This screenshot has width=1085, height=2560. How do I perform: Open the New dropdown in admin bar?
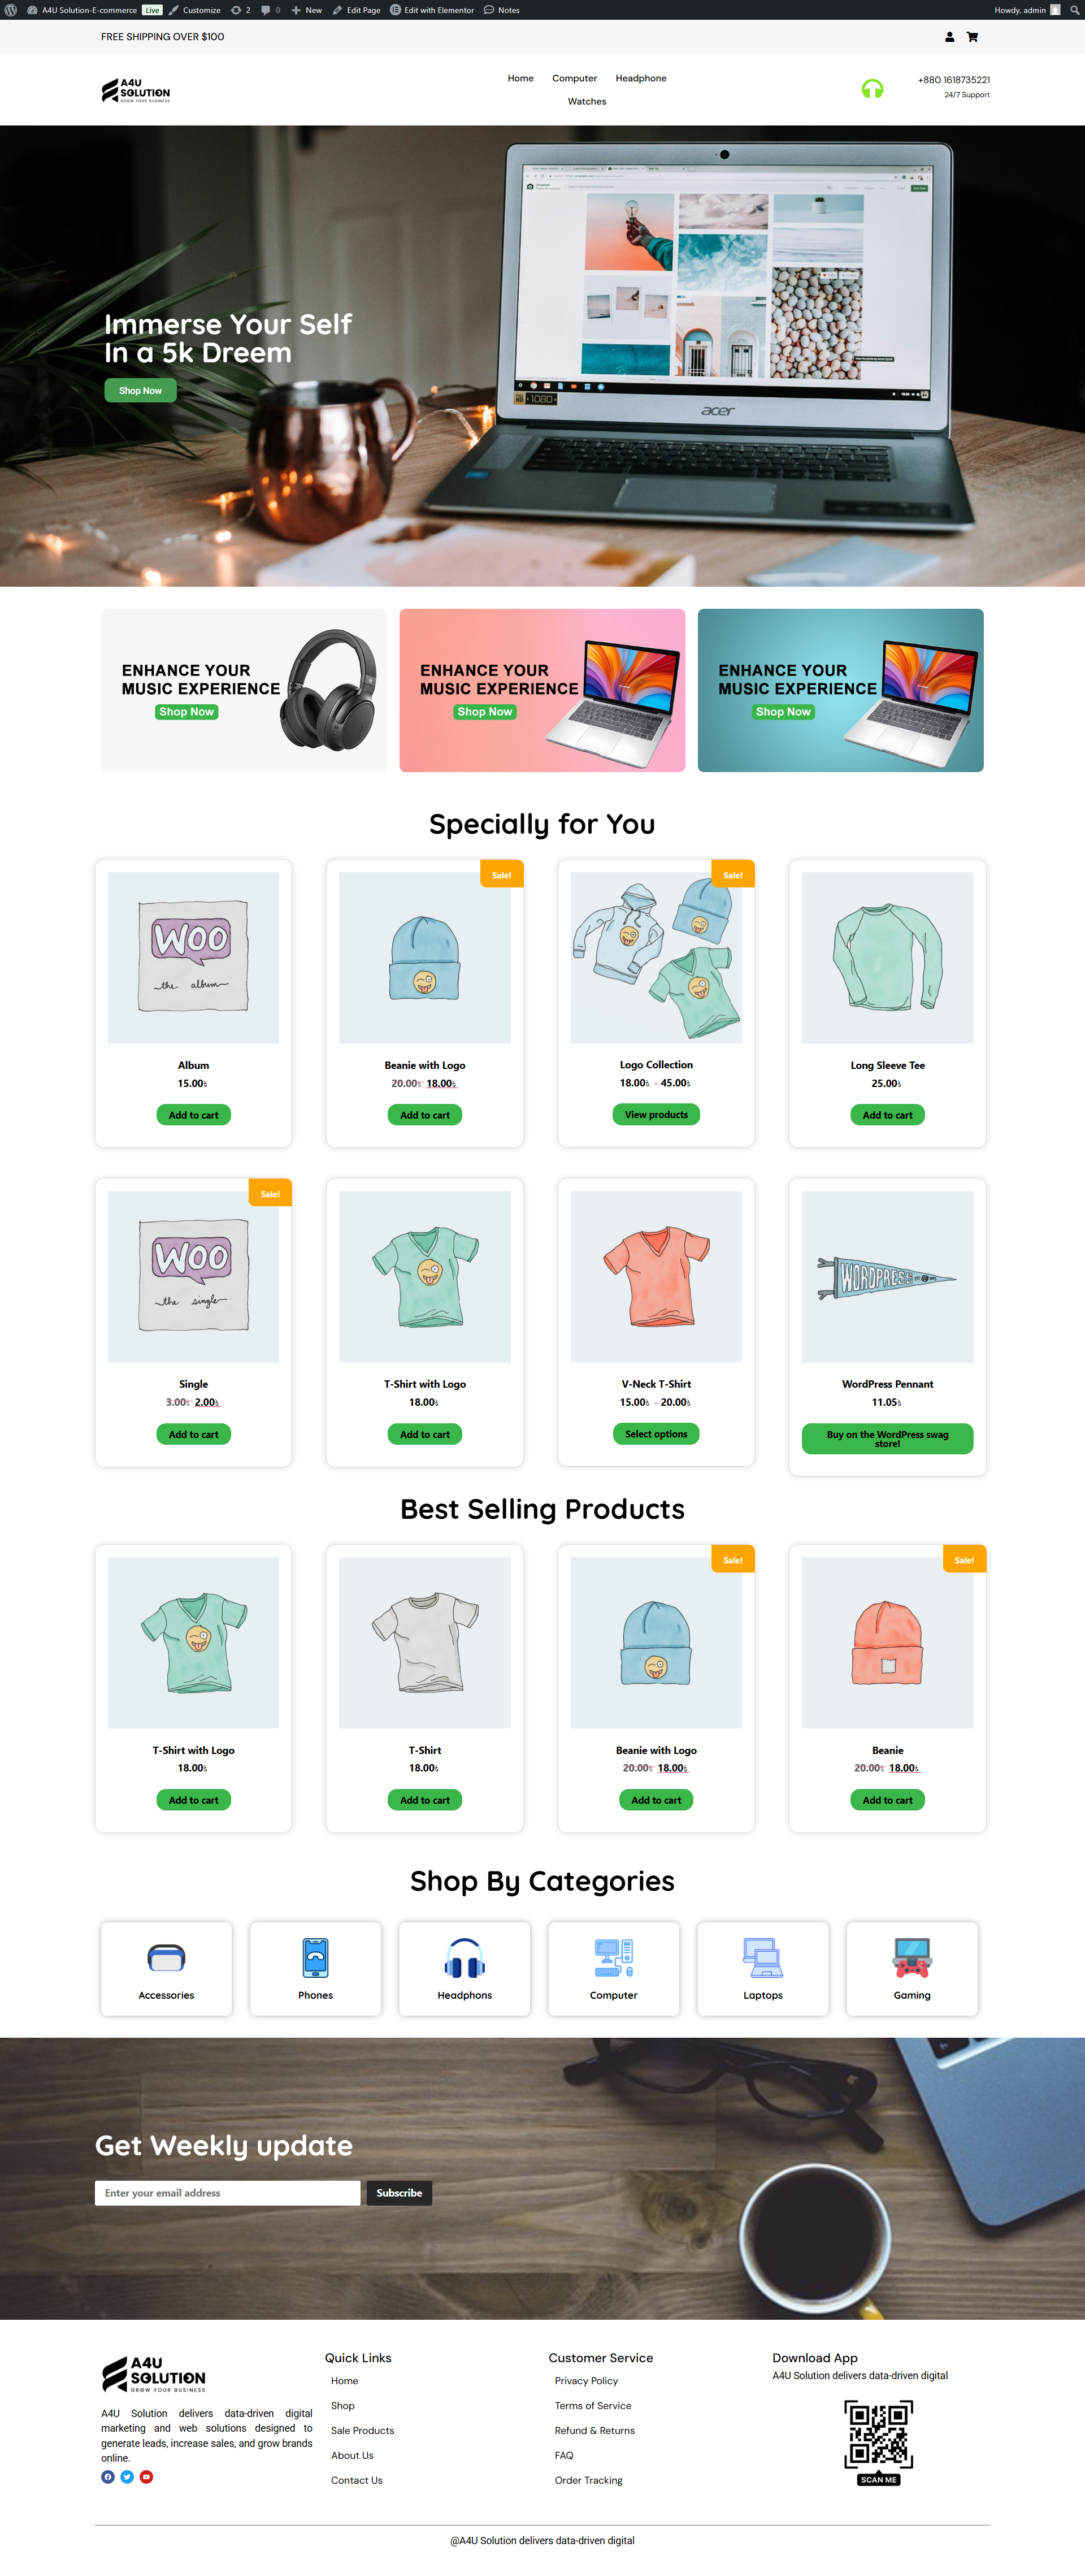pyautogui.click(x=306, y=10)
